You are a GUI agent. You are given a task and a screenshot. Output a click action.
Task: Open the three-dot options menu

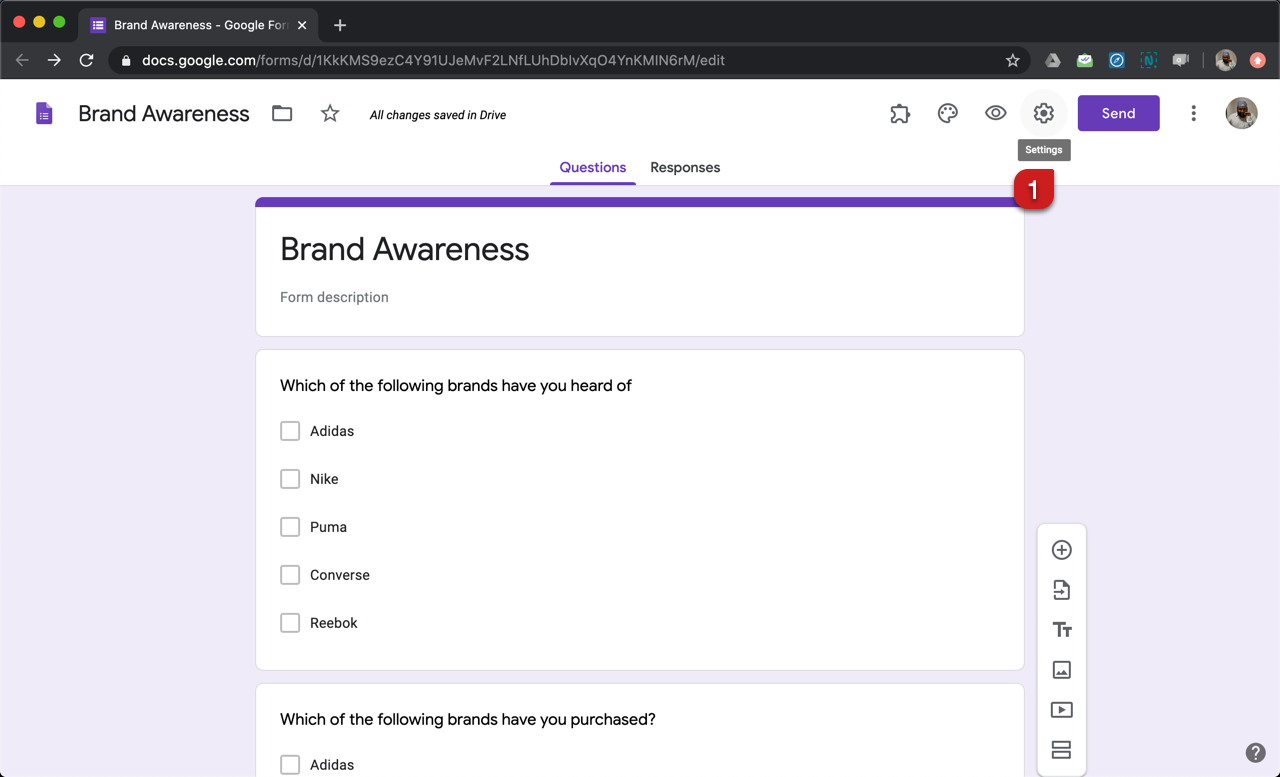click(1193, 113)
